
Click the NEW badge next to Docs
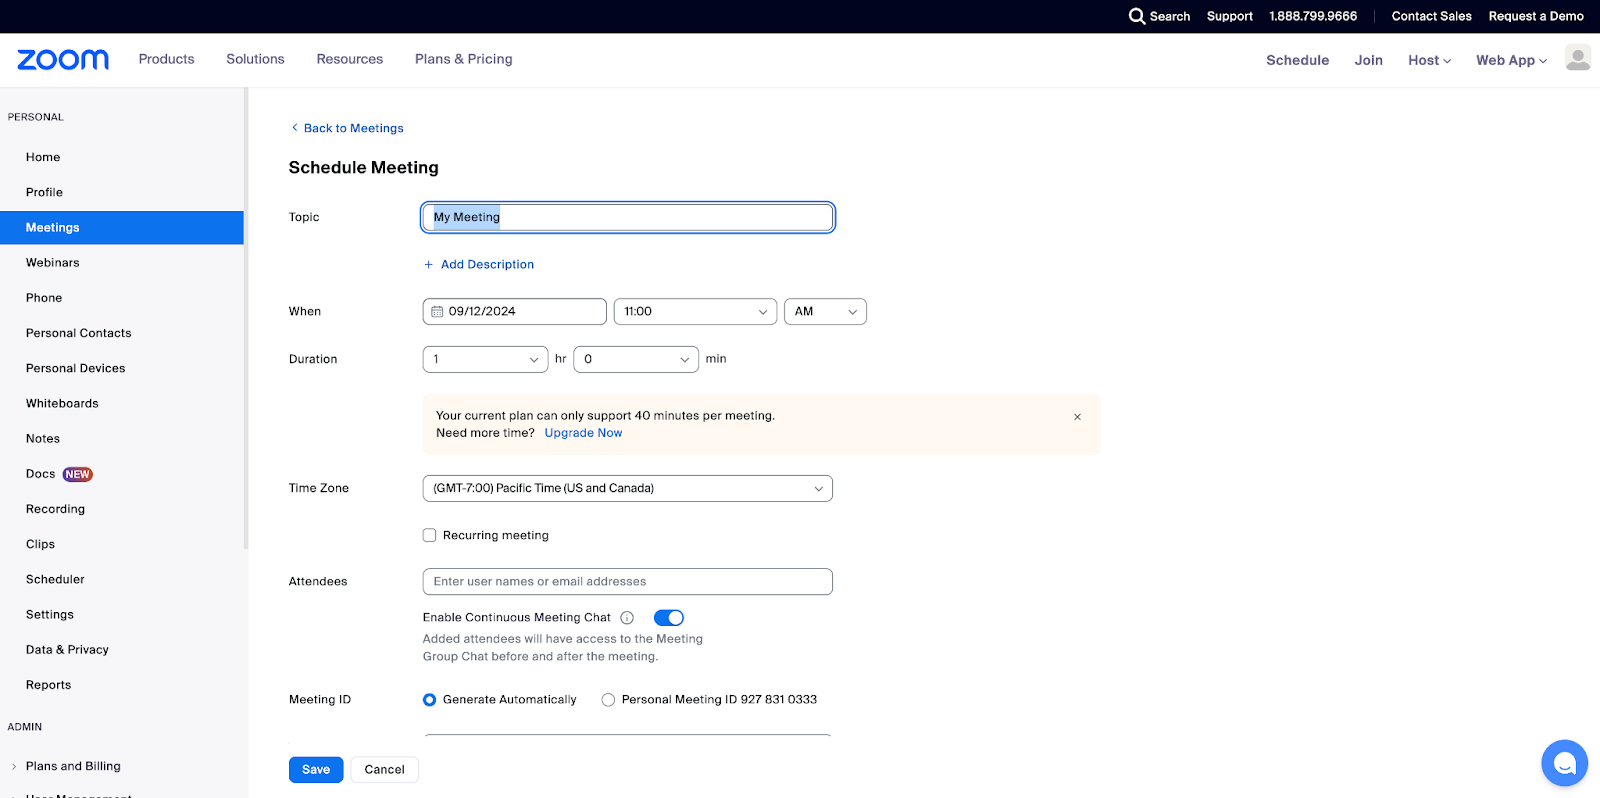point(78,474)
